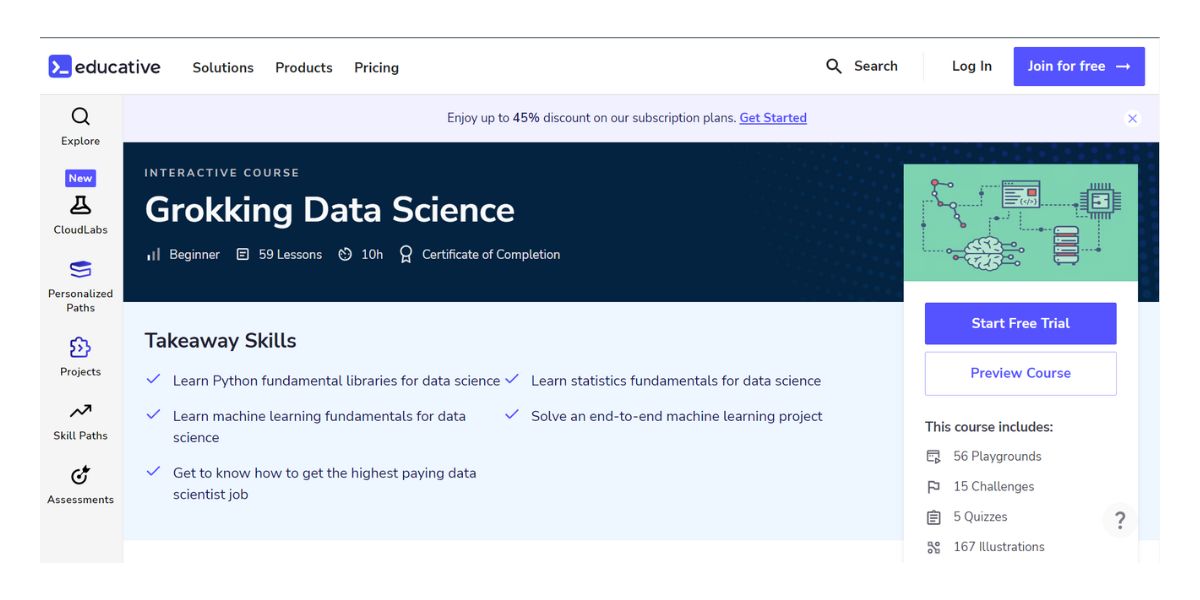The image size is (1200, 600).
Task: Click Join for free button
Action: pyautogui.click(x=1079, y=66)
